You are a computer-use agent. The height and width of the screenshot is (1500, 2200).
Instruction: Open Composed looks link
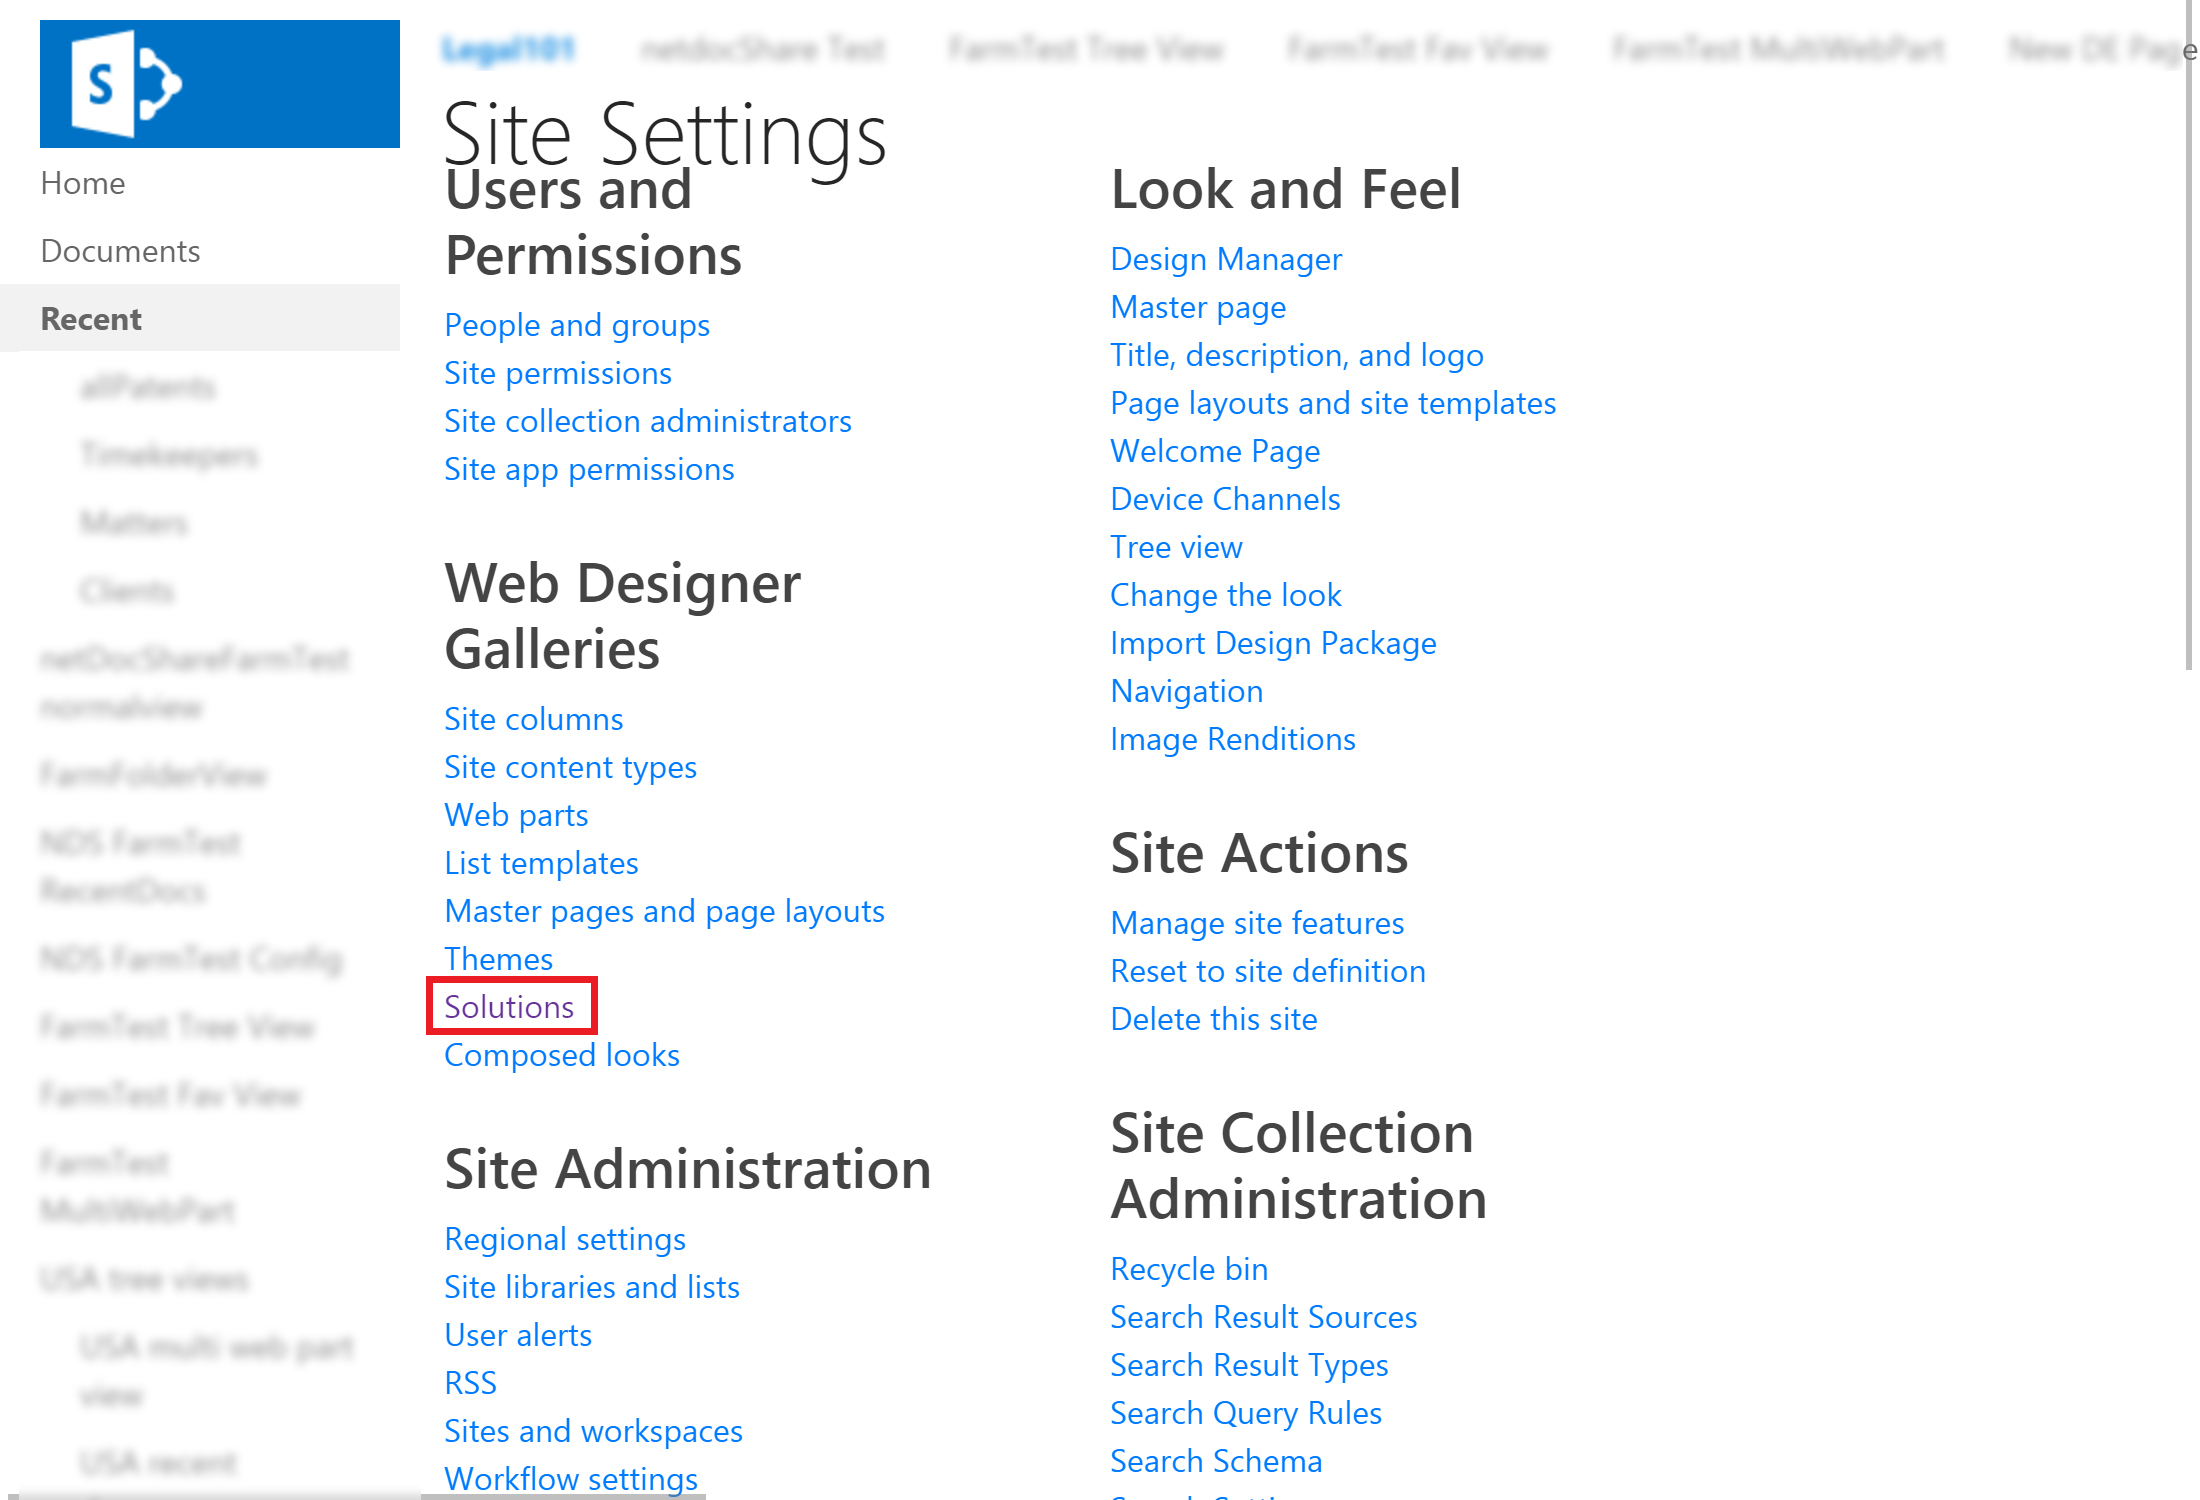point(562,1055)
